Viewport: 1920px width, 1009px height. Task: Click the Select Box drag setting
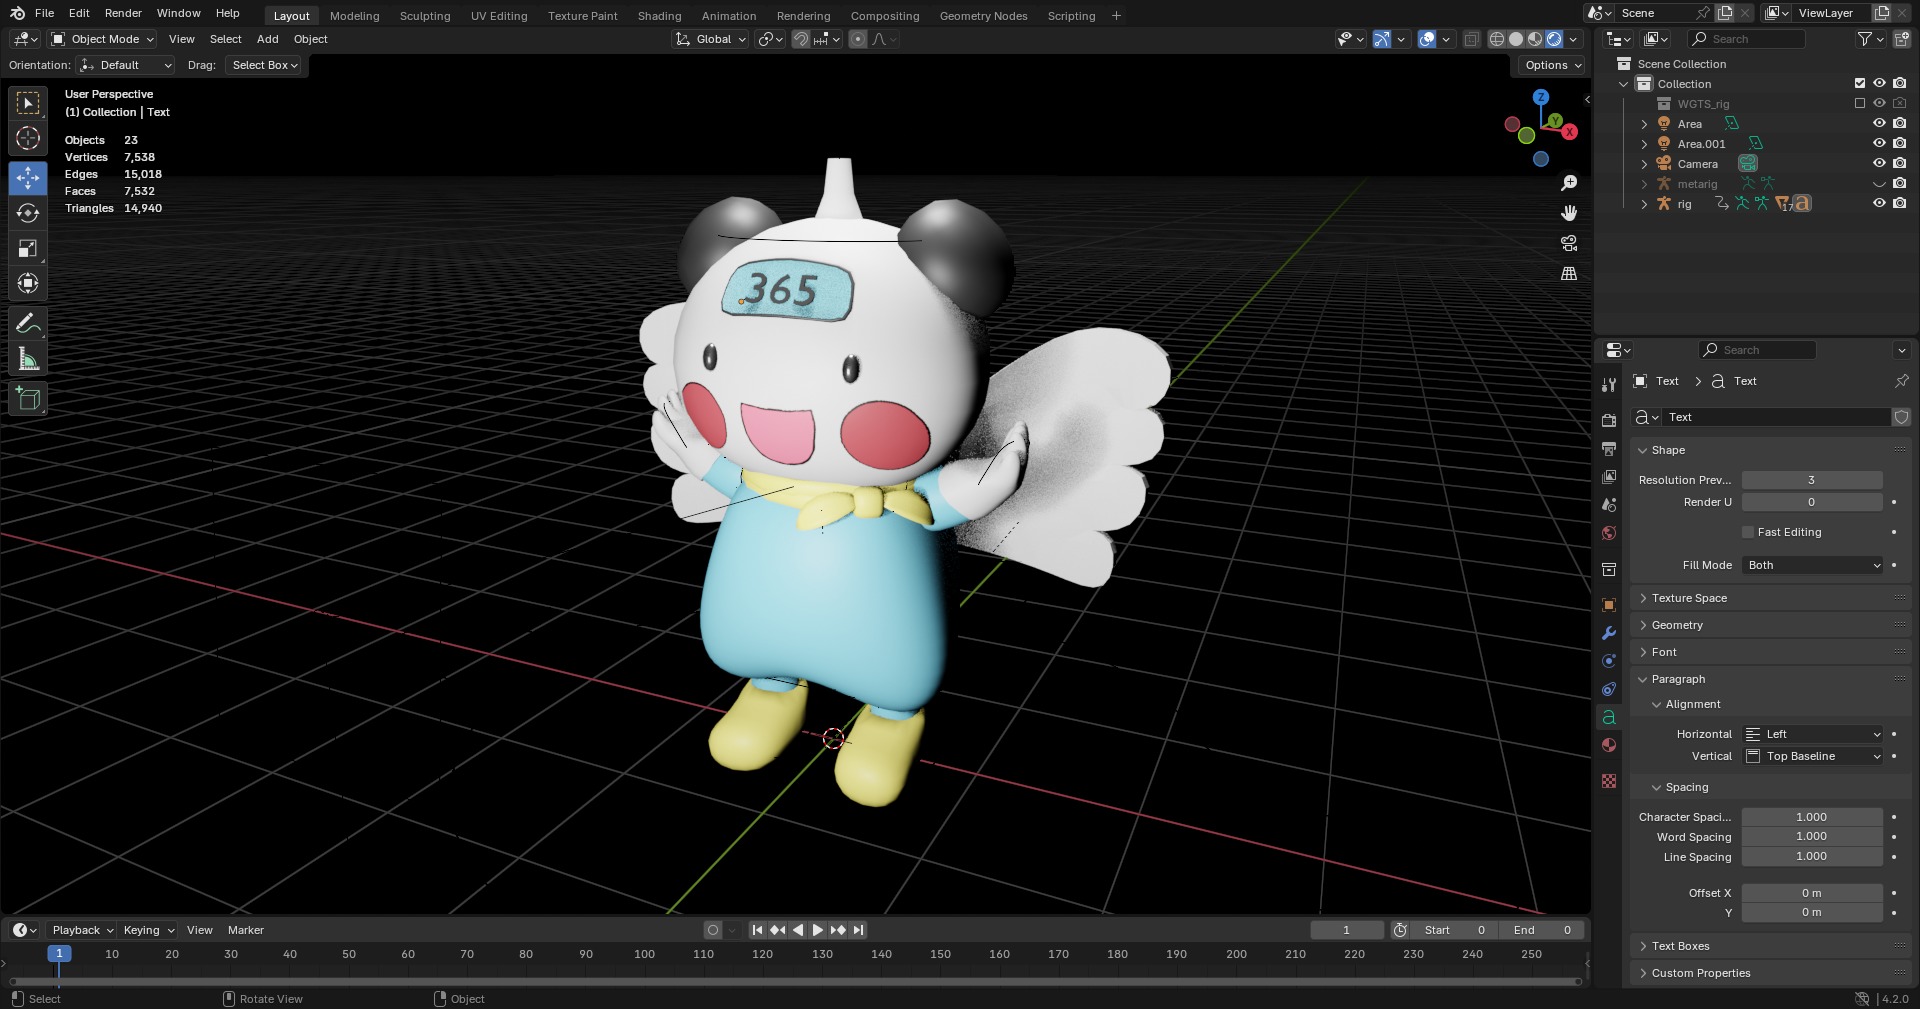pos(265,65)
